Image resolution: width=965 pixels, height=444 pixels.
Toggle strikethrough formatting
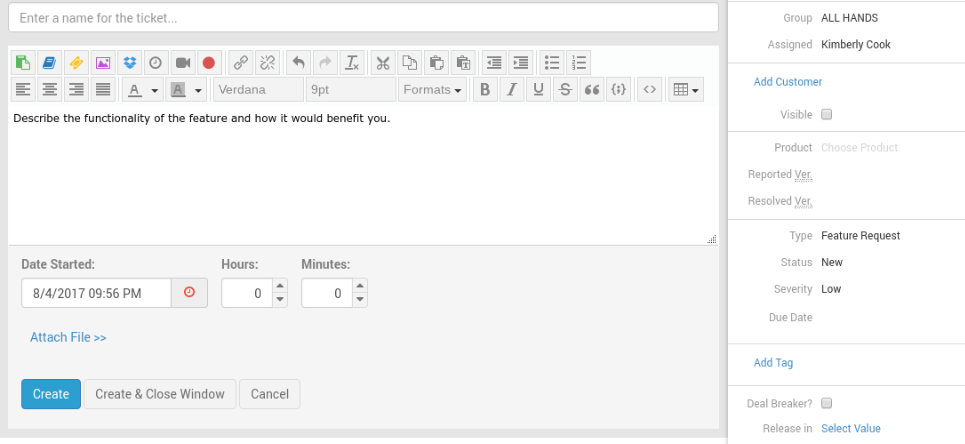565,90
